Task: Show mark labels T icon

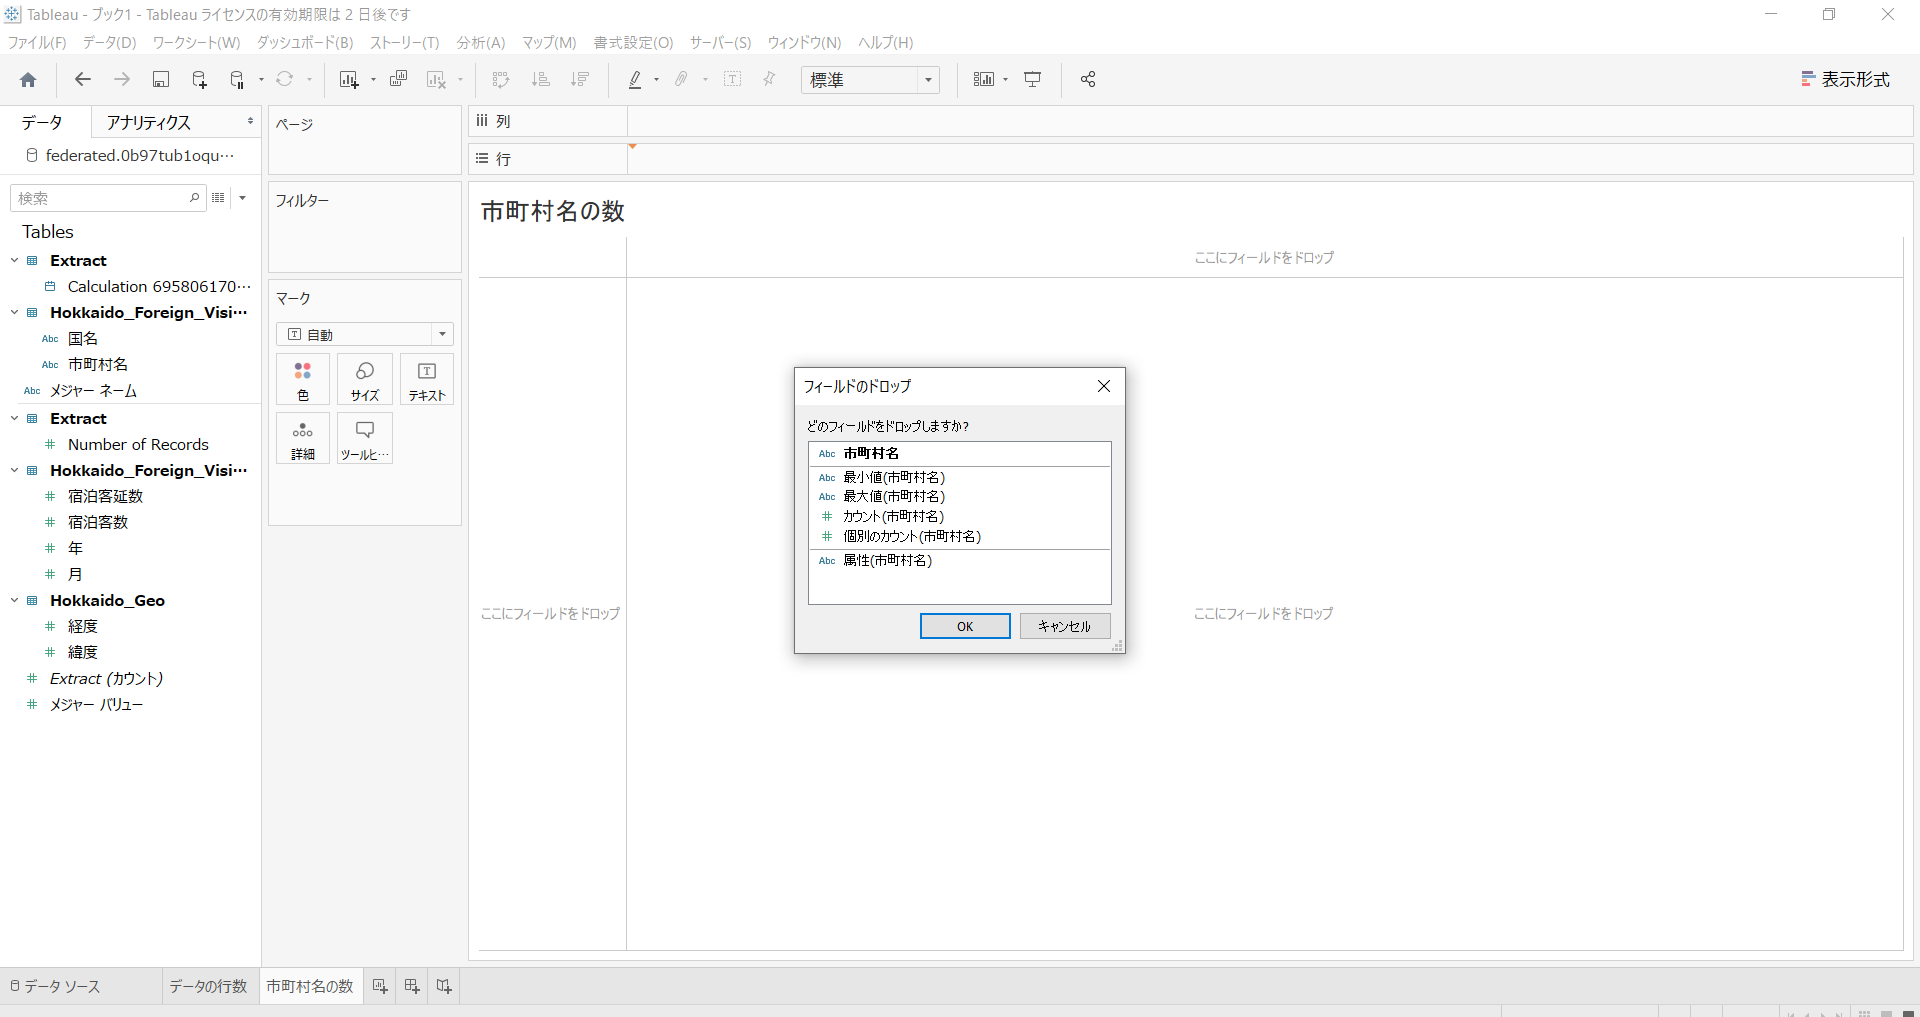Action: [732, 80]
